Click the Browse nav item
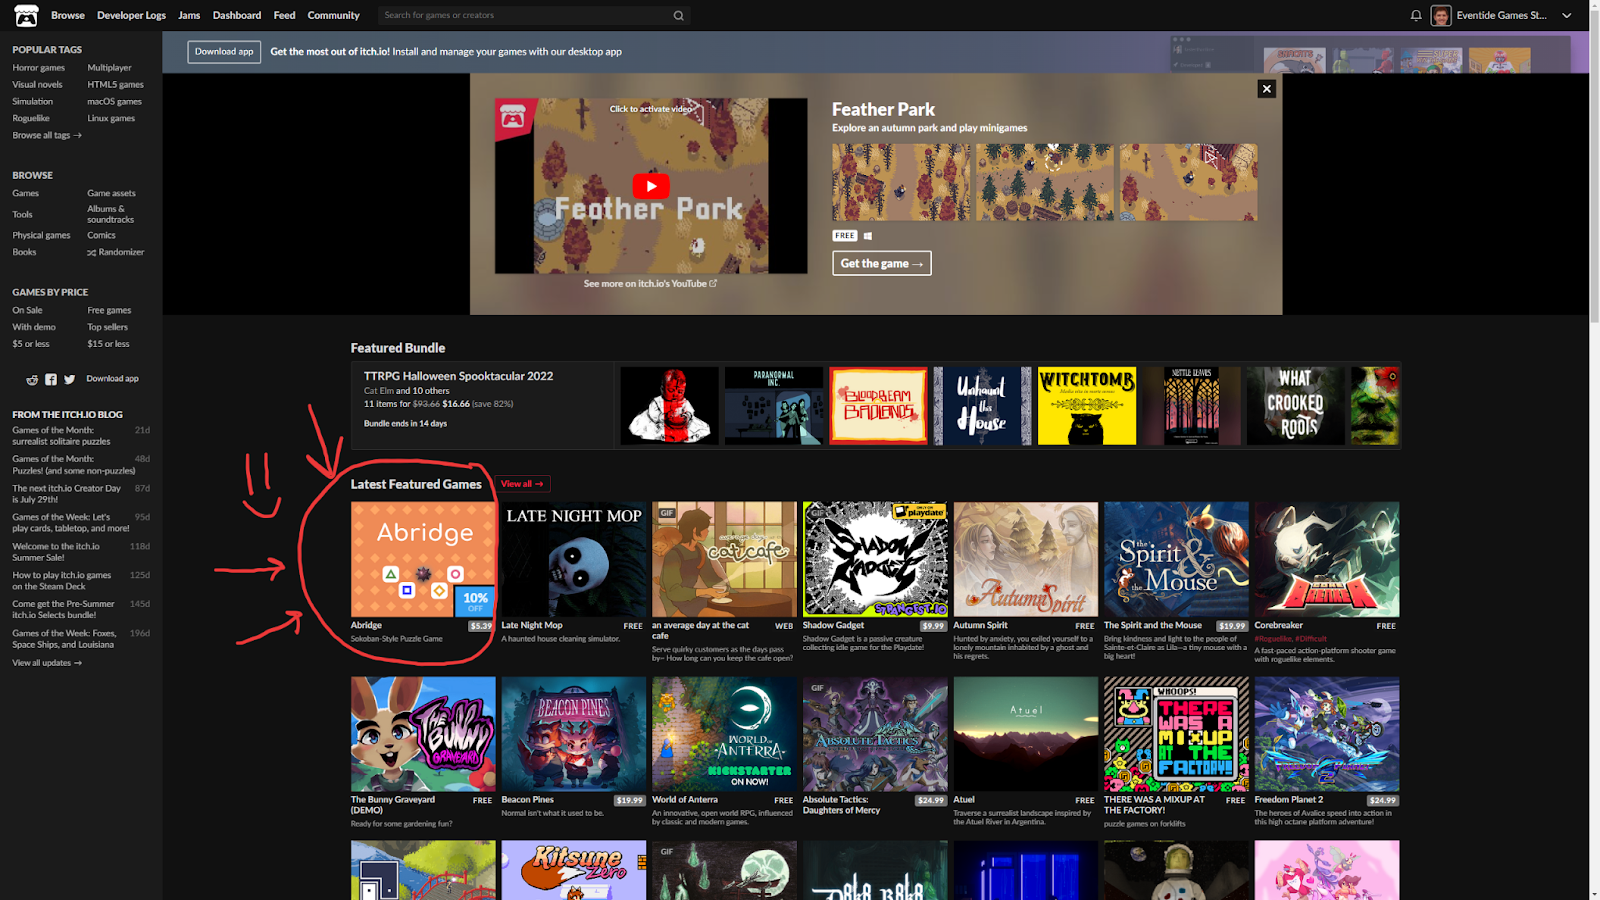The height and width of the screenshot is (900, 1600). tap(68, 15)
